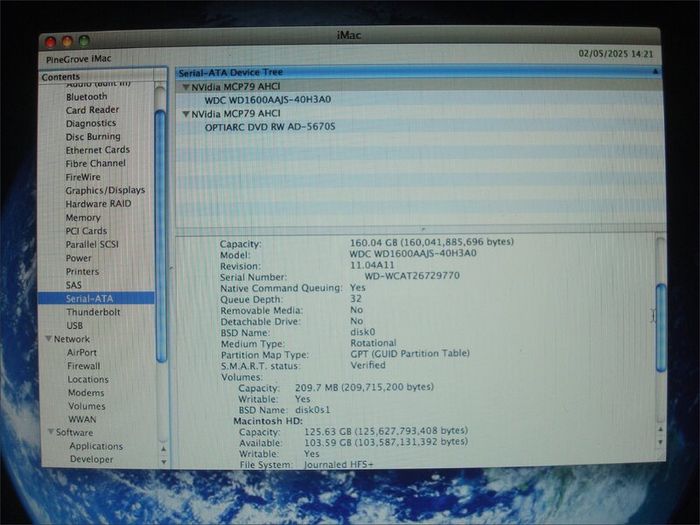Select Parallel SCSI entry
The image size is (700, 525).
click(92, 245)
